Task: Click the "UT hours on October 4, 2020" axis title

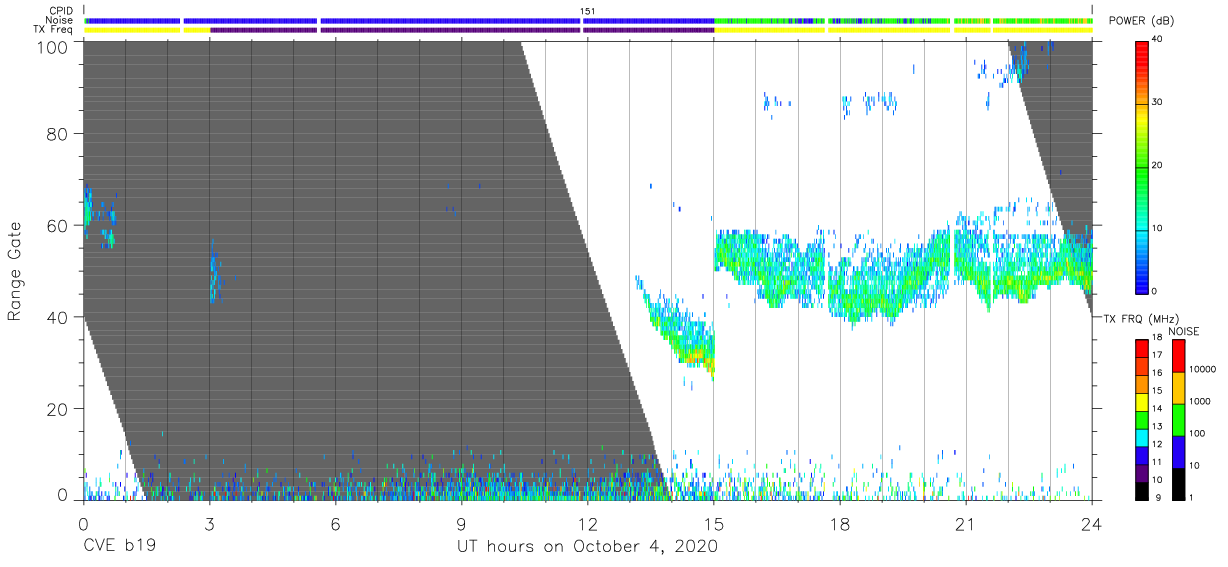Action: [x=587, y=547]
